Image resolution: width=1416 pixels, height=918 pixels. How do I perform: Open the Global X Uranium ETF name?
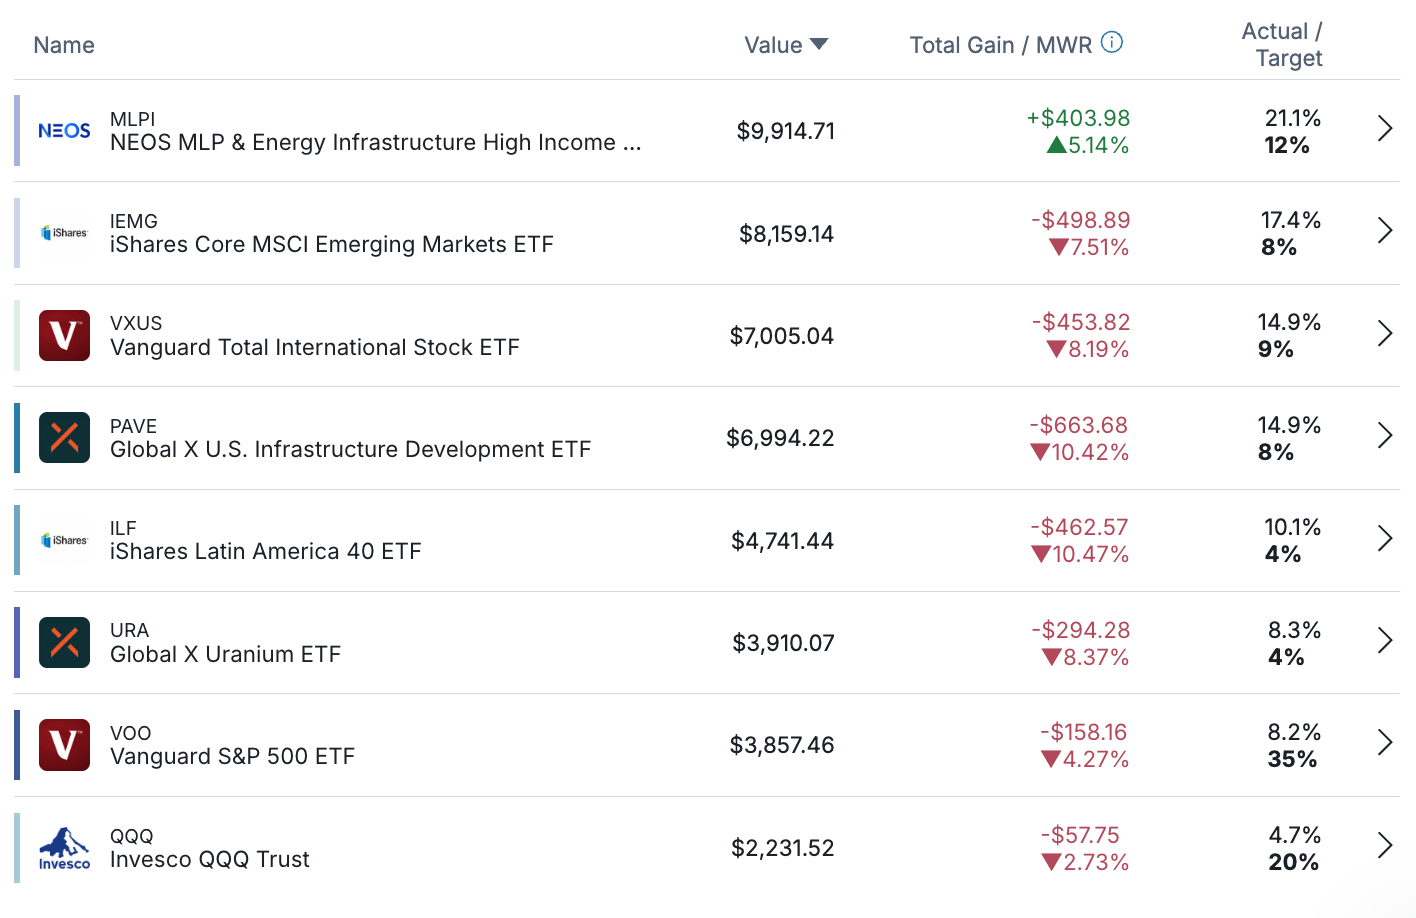[225, 655]
